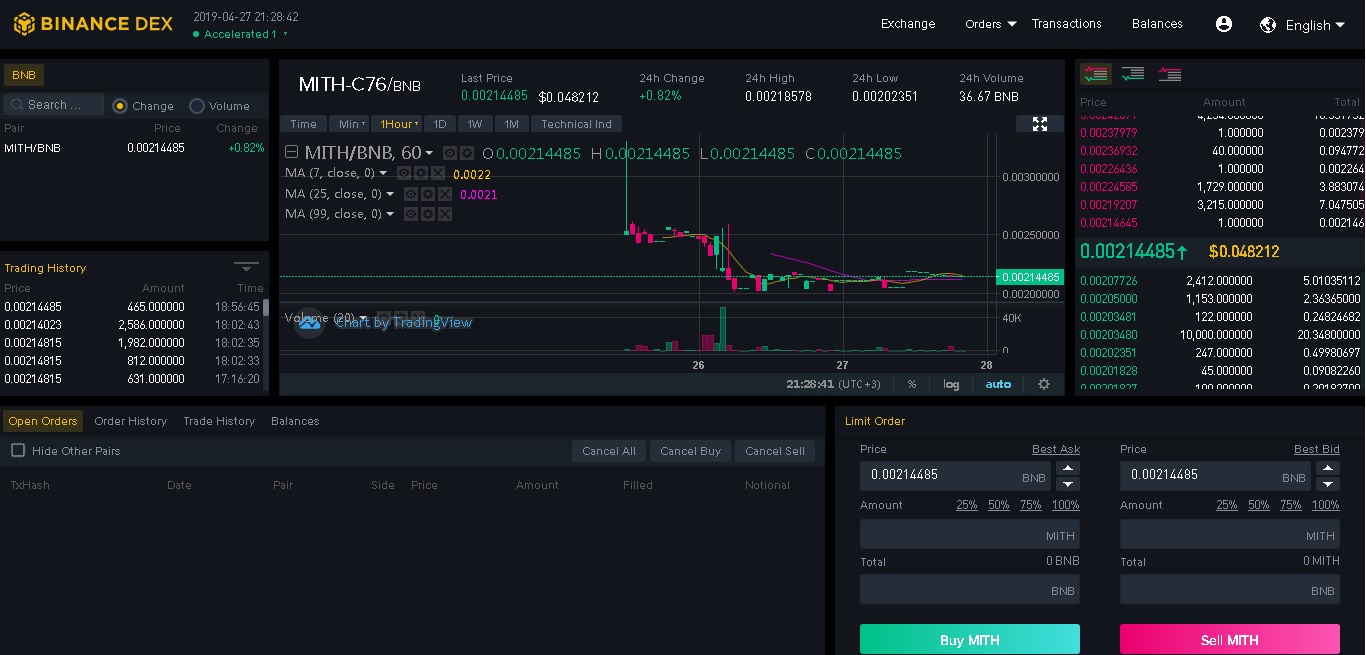This screenshot has height=655, width=1366.
Task: Select the combined buy/sell order book view
Action: 1095,73
